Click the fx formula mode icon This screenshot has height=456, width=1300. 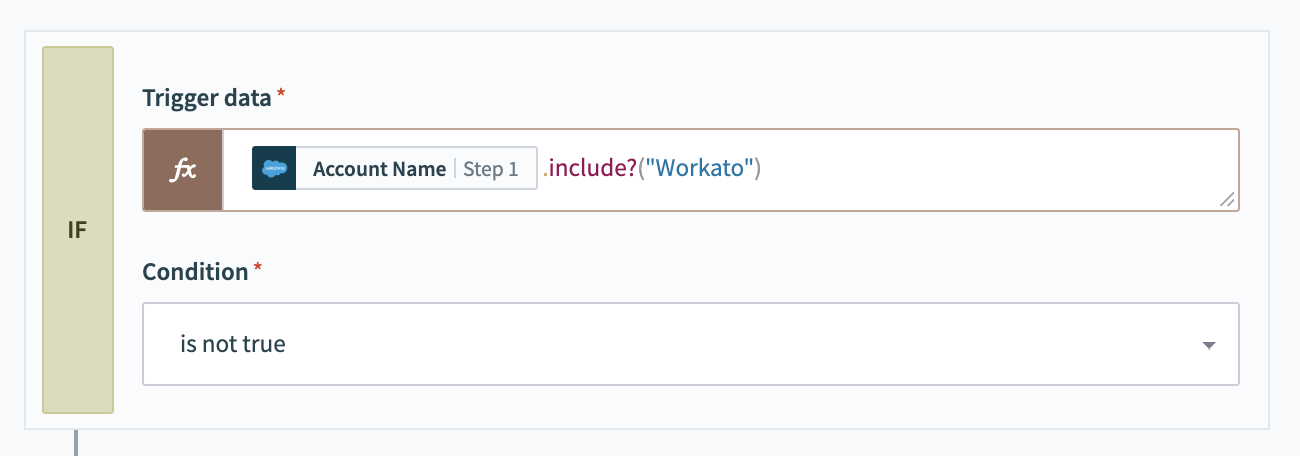tap(183, 170)
